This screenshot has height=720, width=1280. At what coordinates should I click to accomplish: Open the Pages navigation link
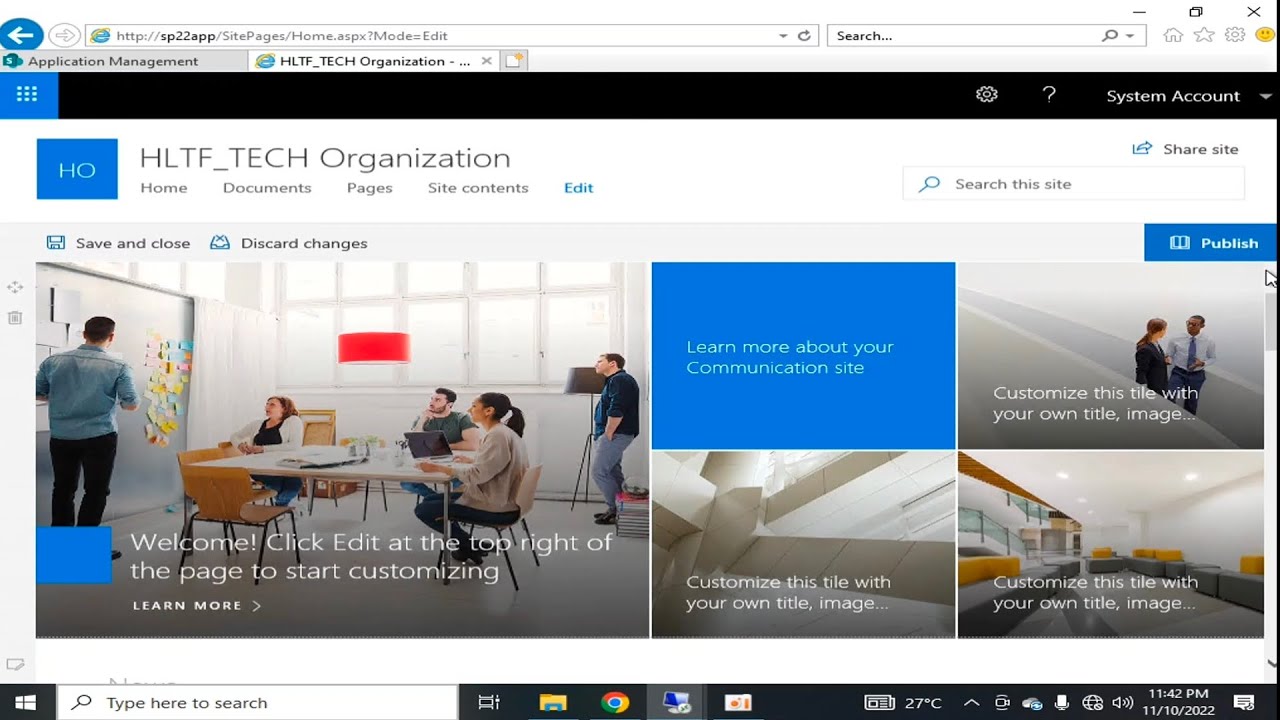point(370,188)
